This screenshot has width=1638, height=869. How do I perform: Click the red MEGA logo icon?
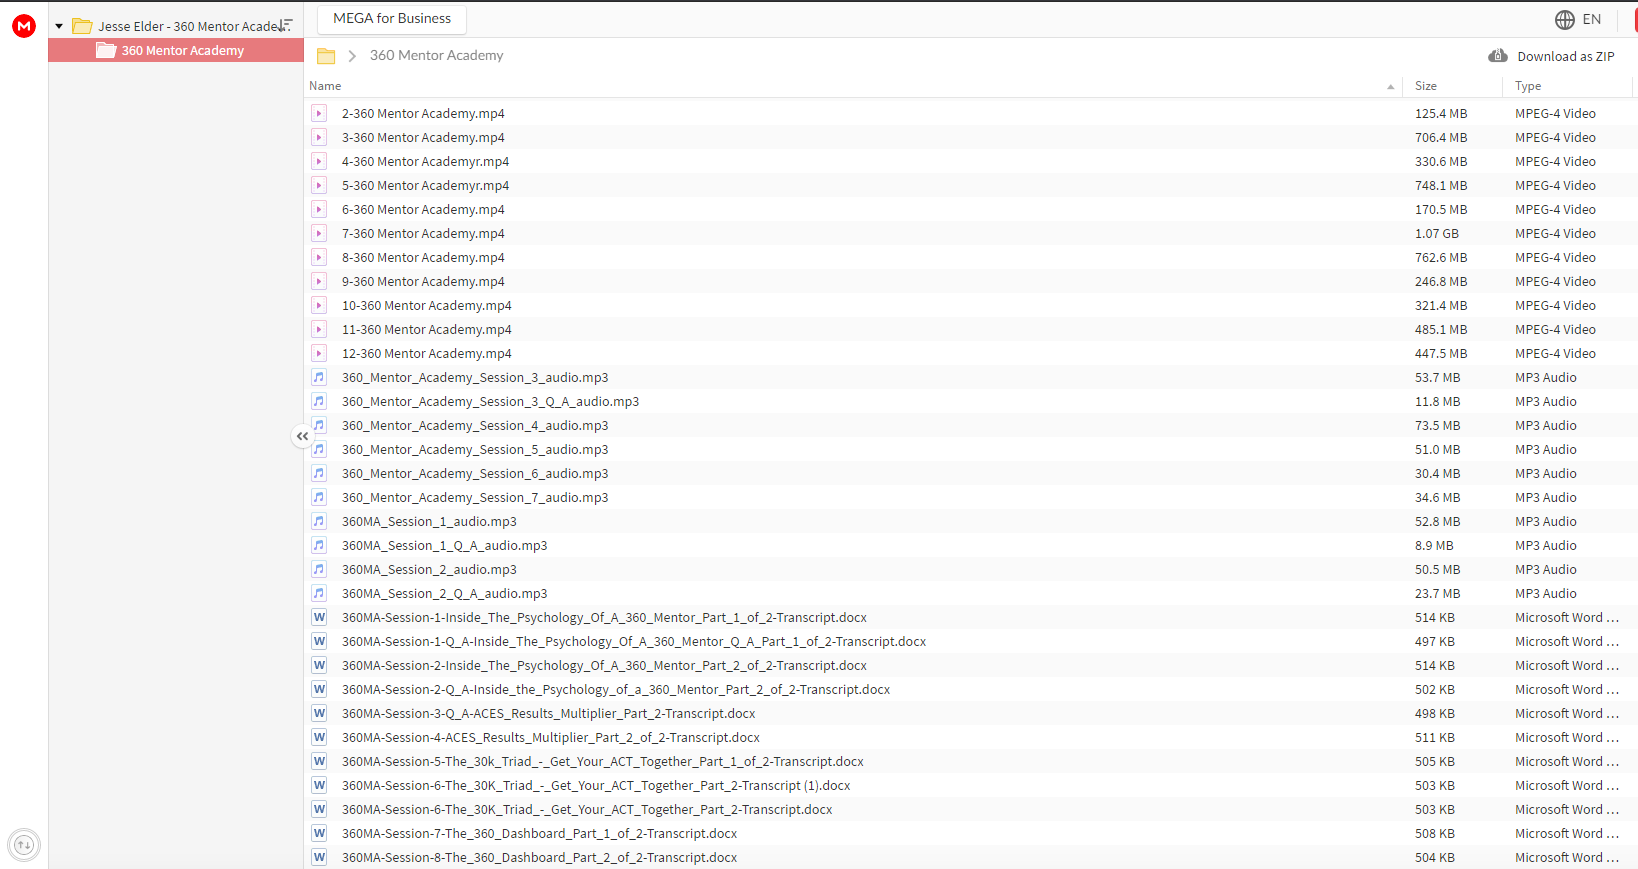(x=24, y=26)
